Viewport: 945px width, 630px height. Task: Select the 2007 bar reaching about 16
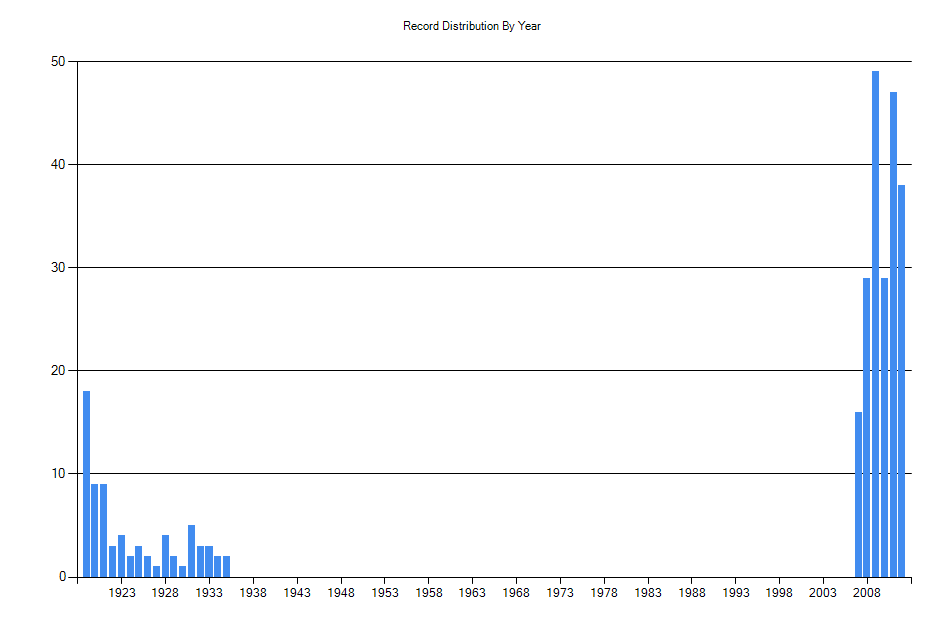pyautogui.click(x=858, y=494)
